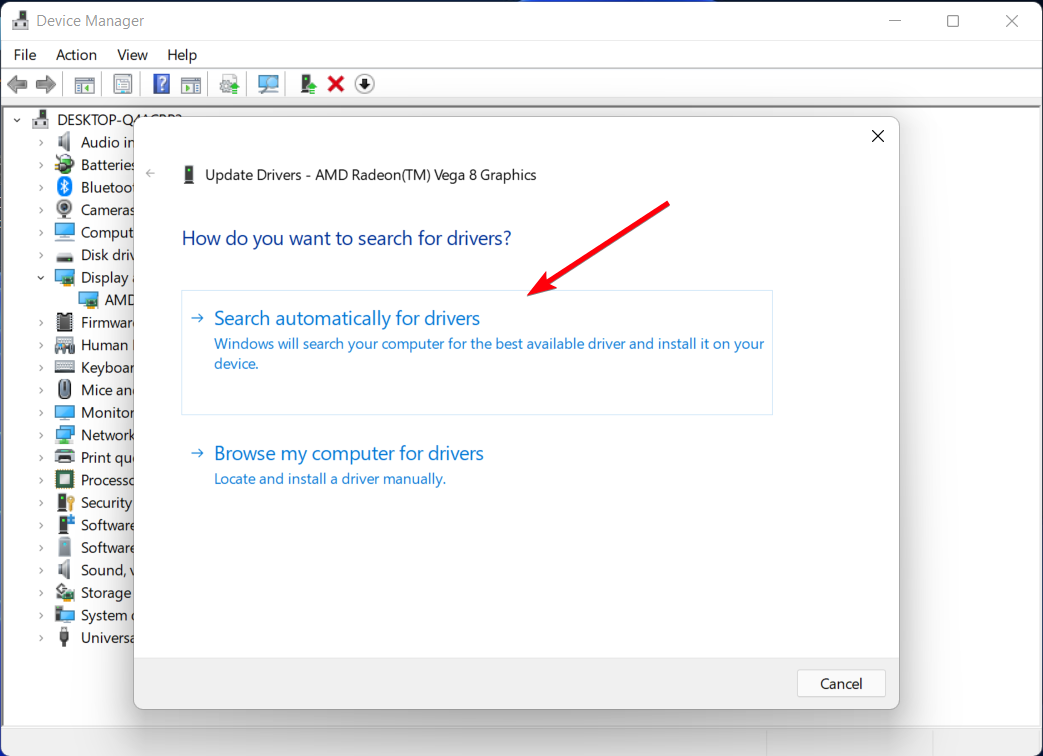
Task: Toggle the action pane toolbar icon
Action: tap(191, 84)
